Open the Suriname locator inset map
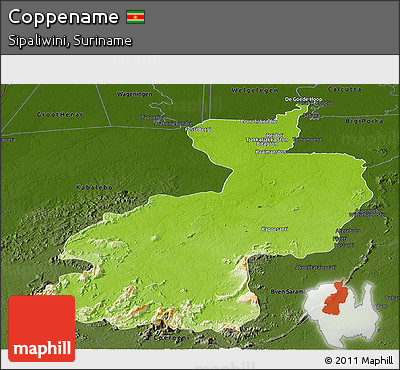Screen dimensions: 400x370 (x=342, y=314)
